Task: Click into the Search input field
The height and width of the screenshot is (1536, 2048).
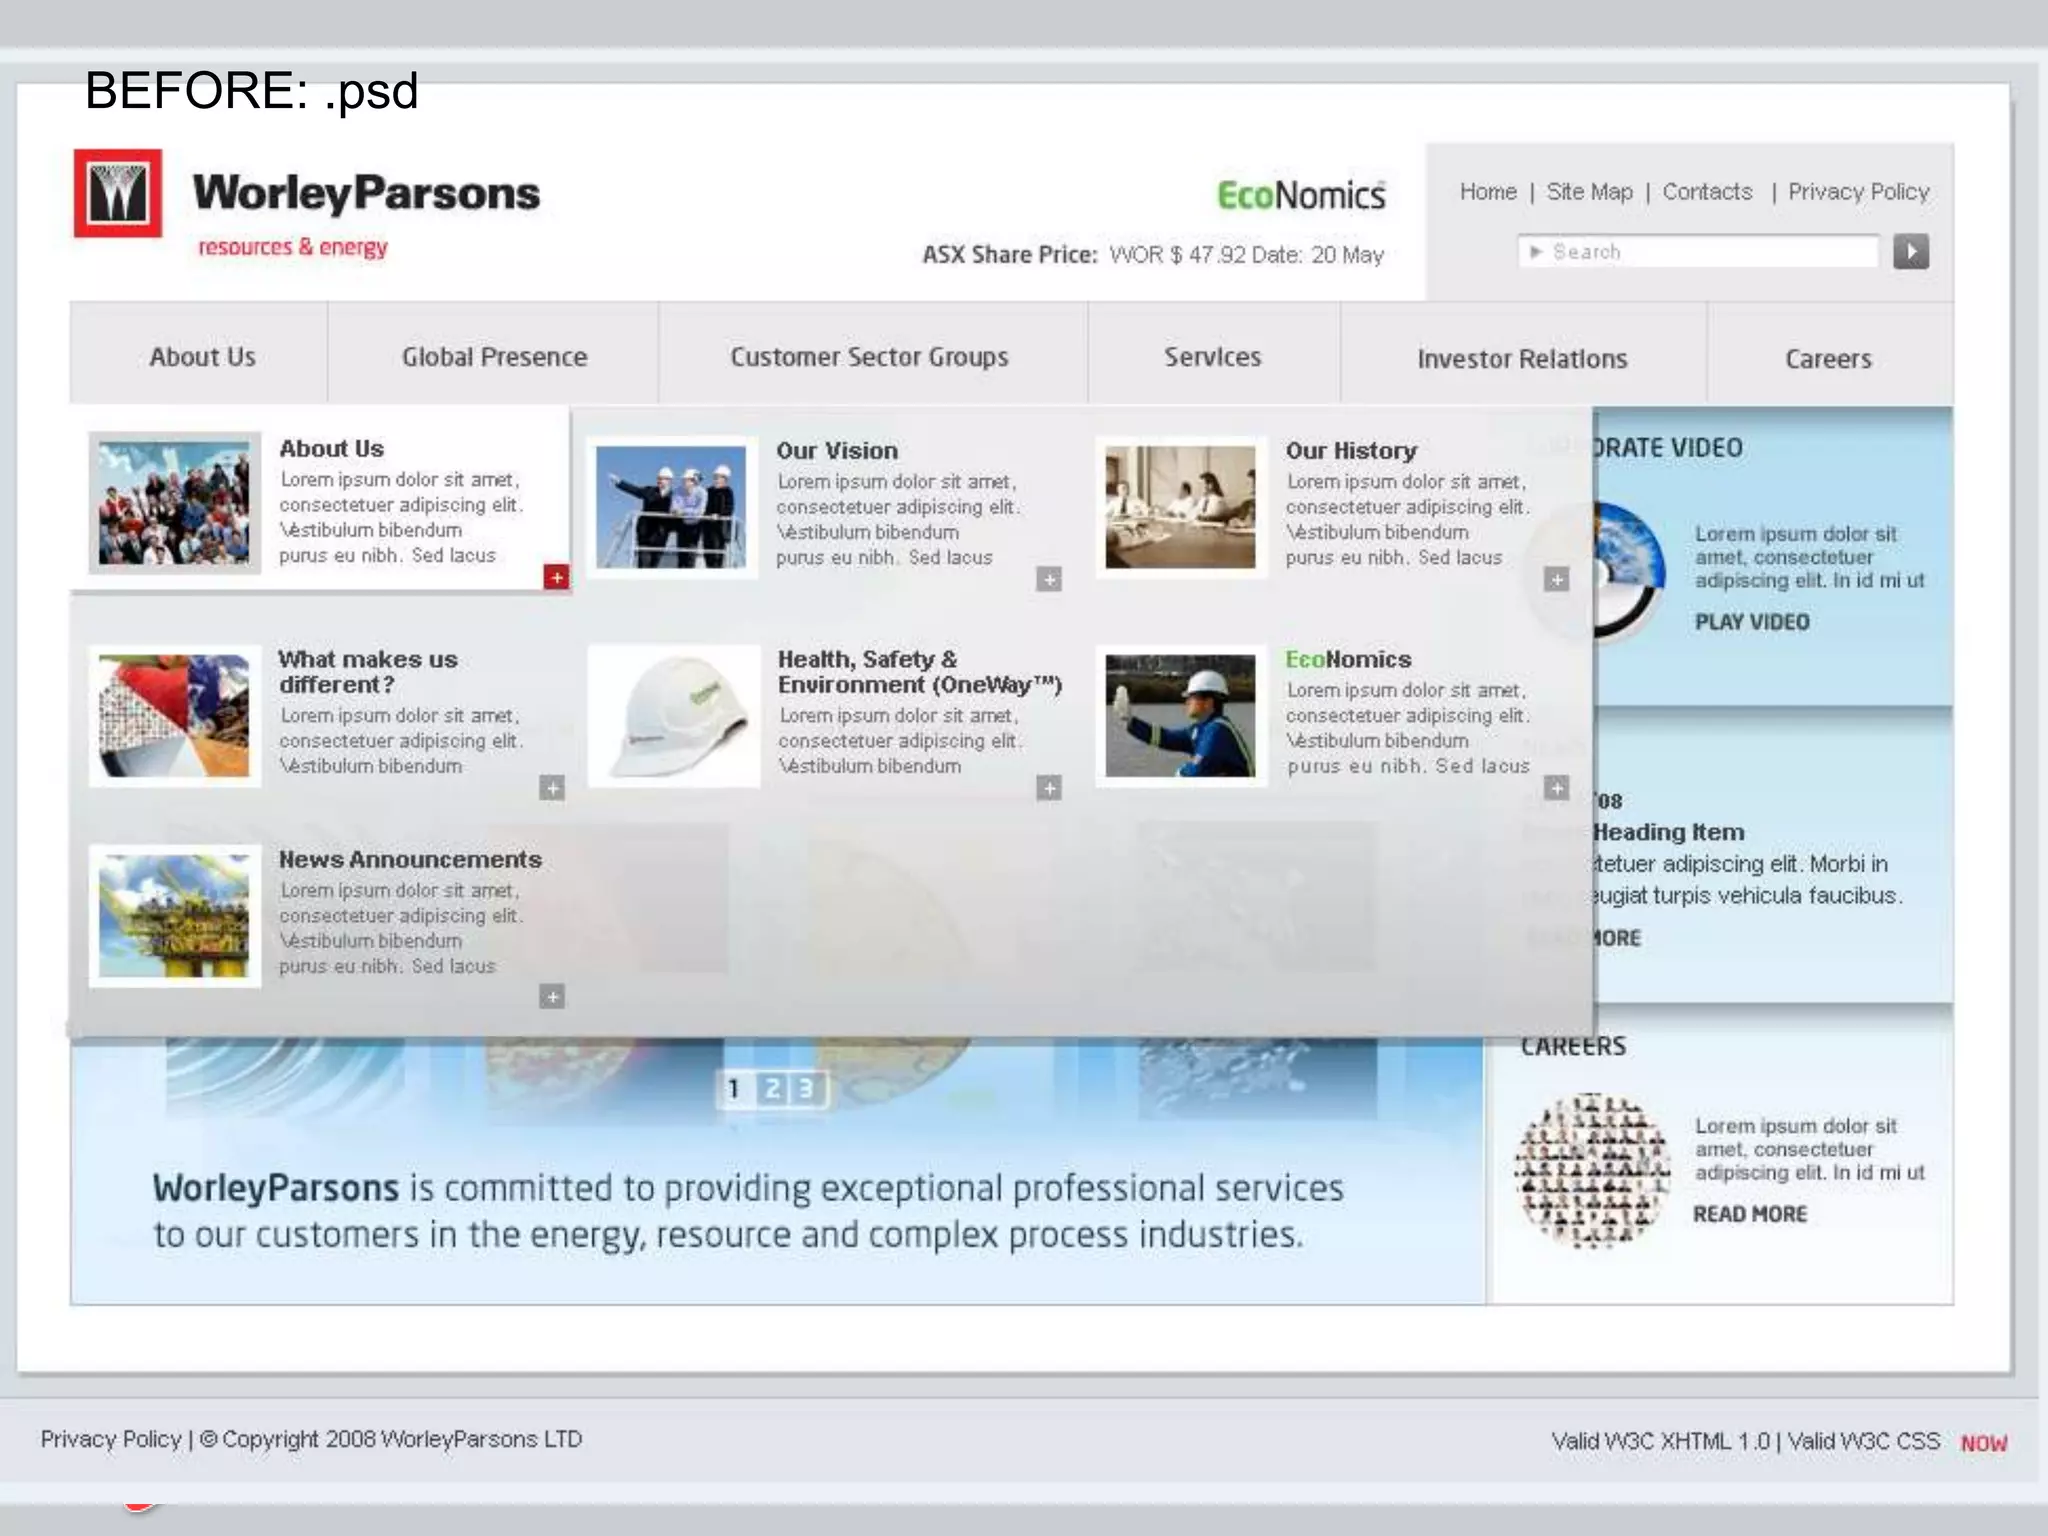Action: point(1700,252)
